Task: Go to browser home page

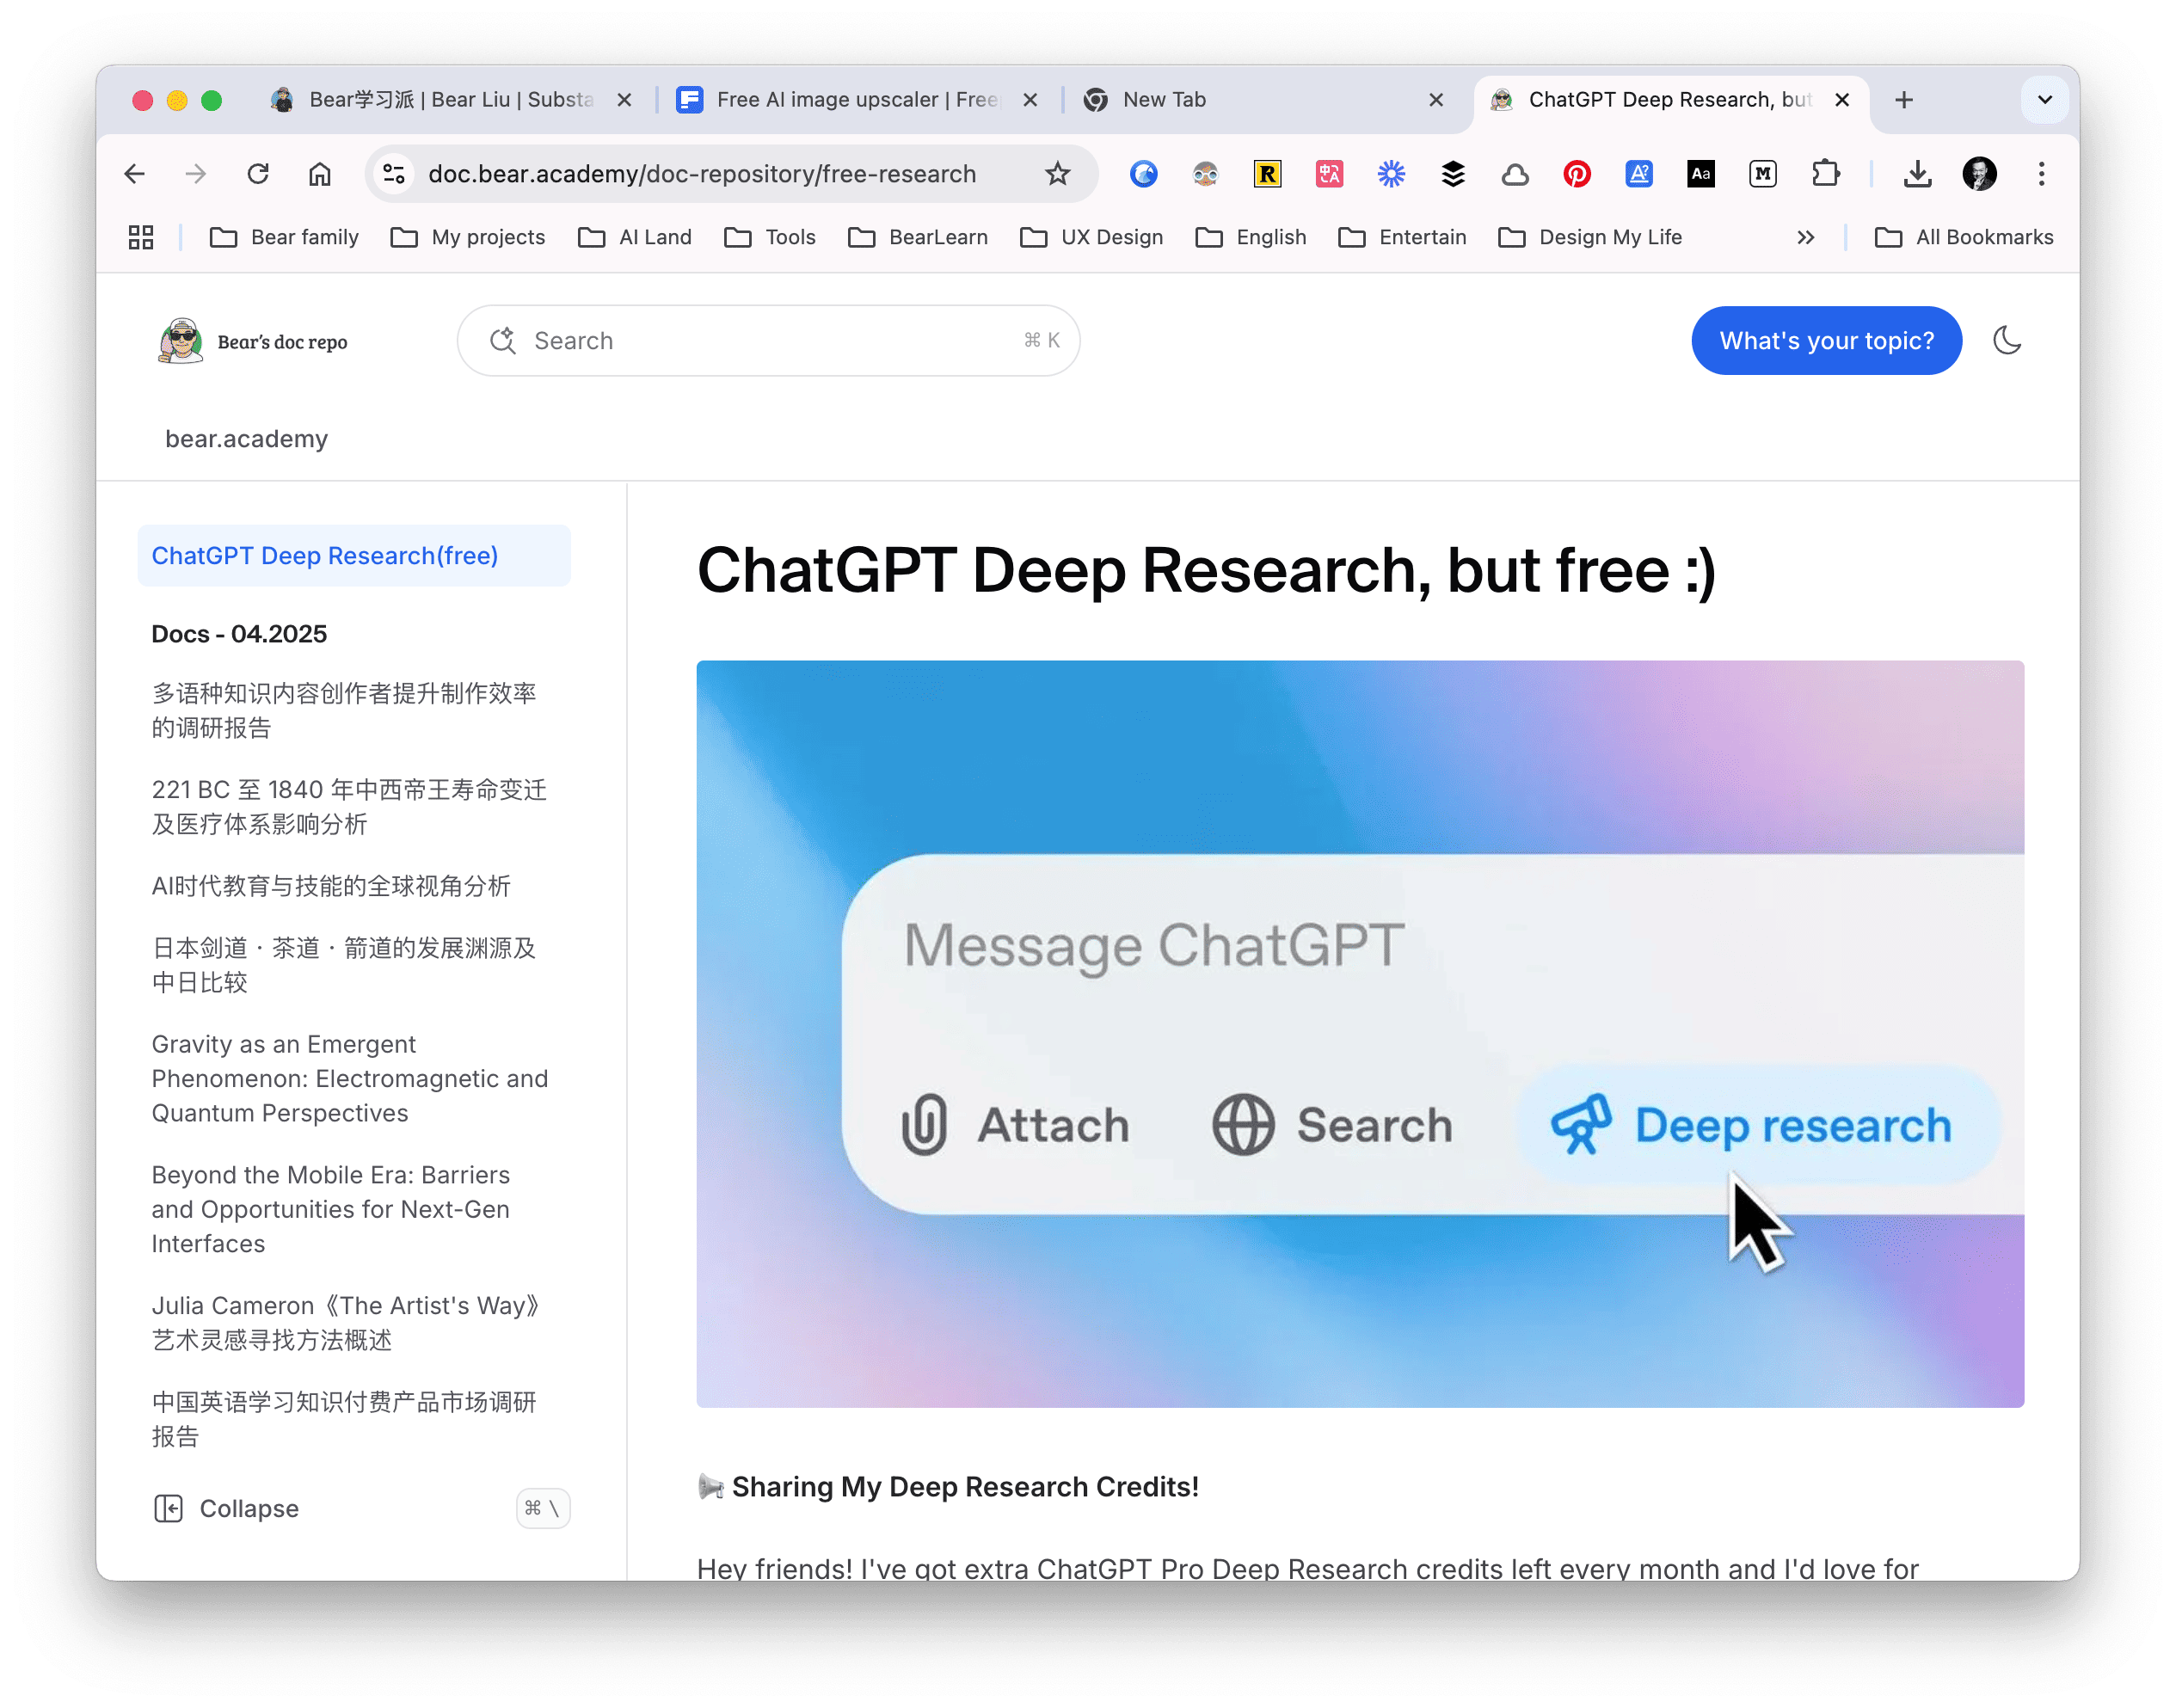Action: pos(319,174)
